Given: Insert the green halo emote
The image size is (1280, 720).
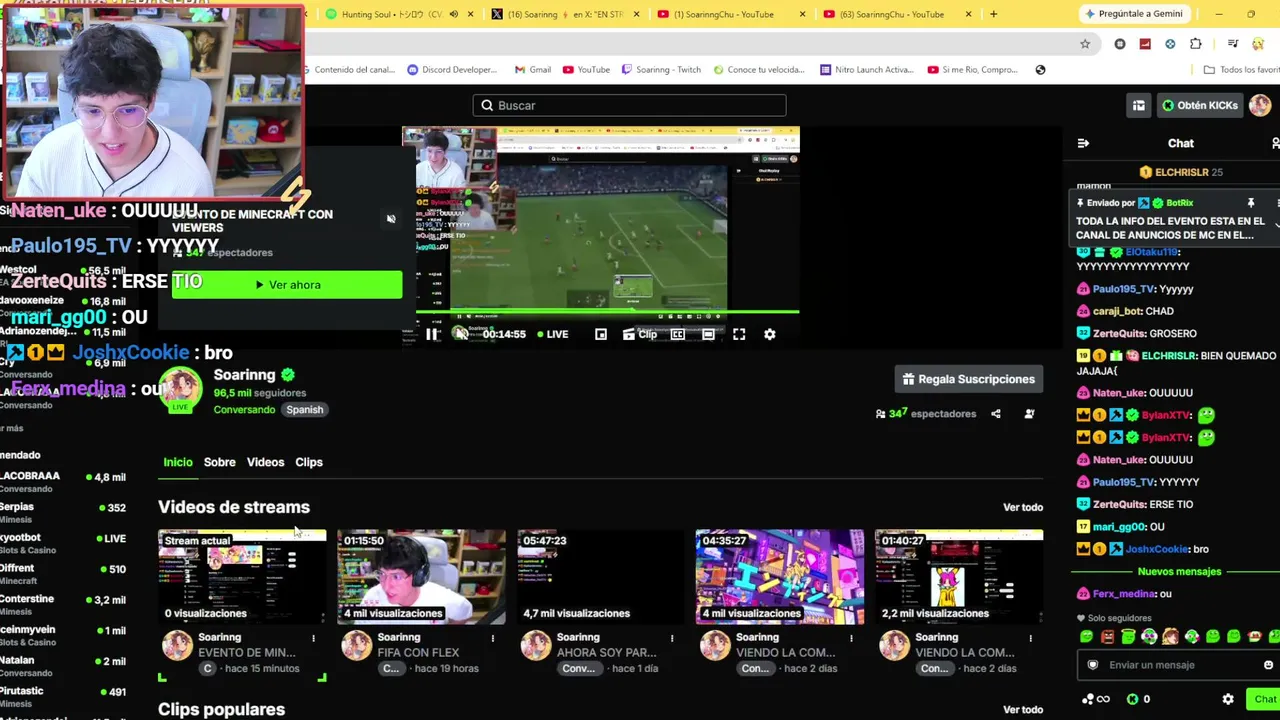Looking at the screenshot, I should [x=1128, y=636].
